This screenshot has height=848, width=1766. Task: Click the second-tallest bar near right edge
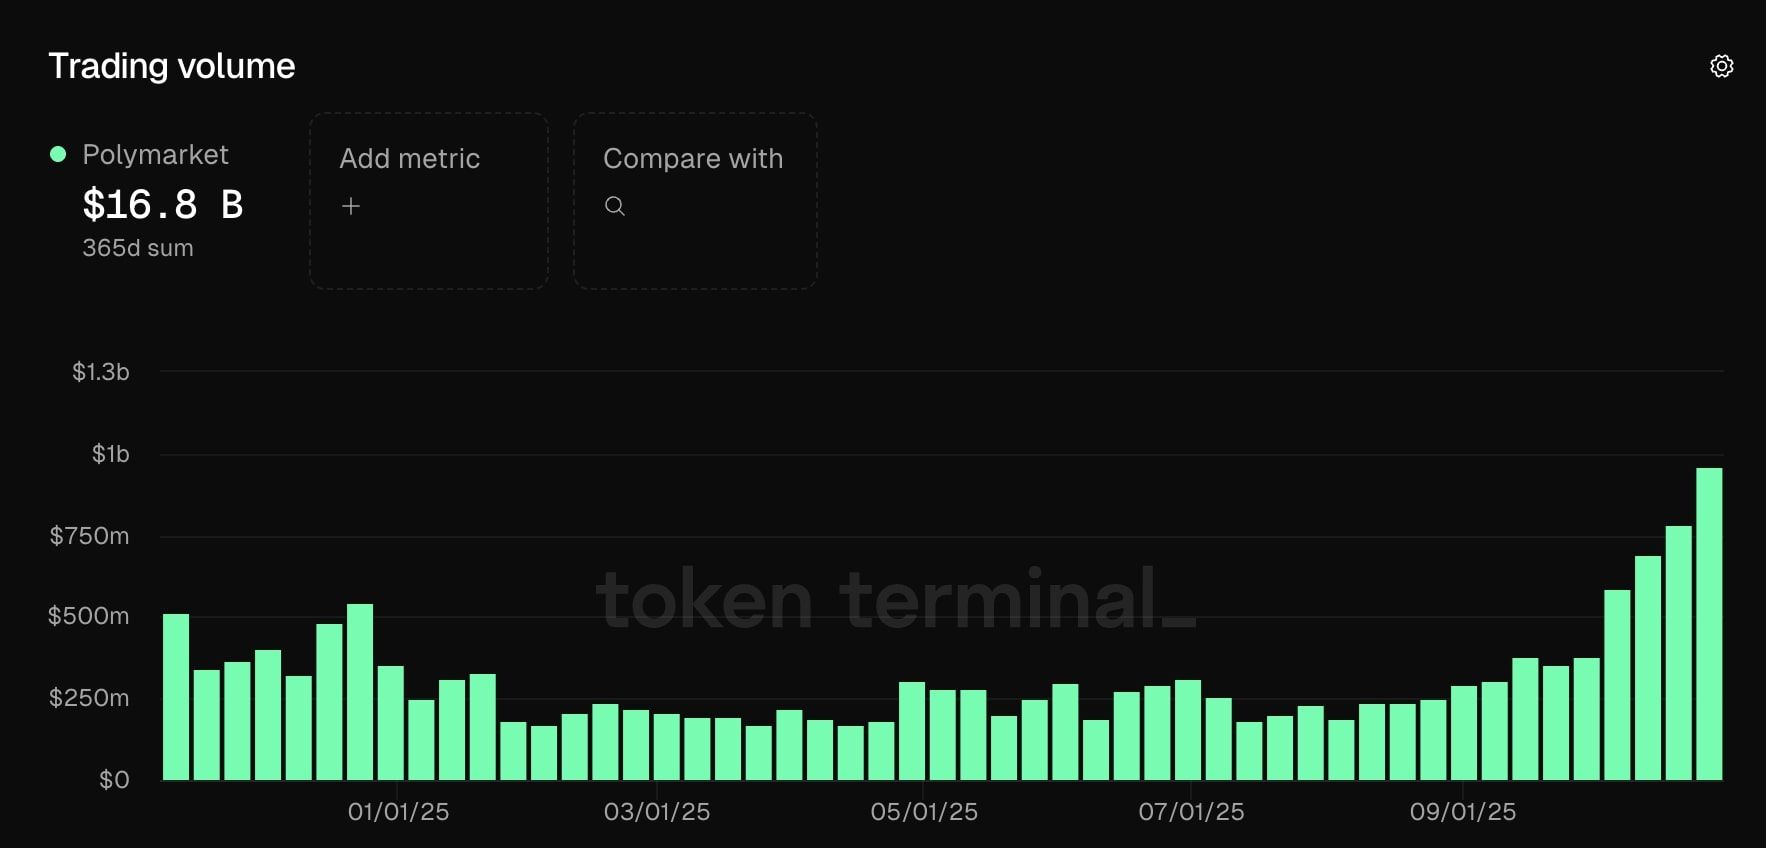click(x=1679, y=653)
